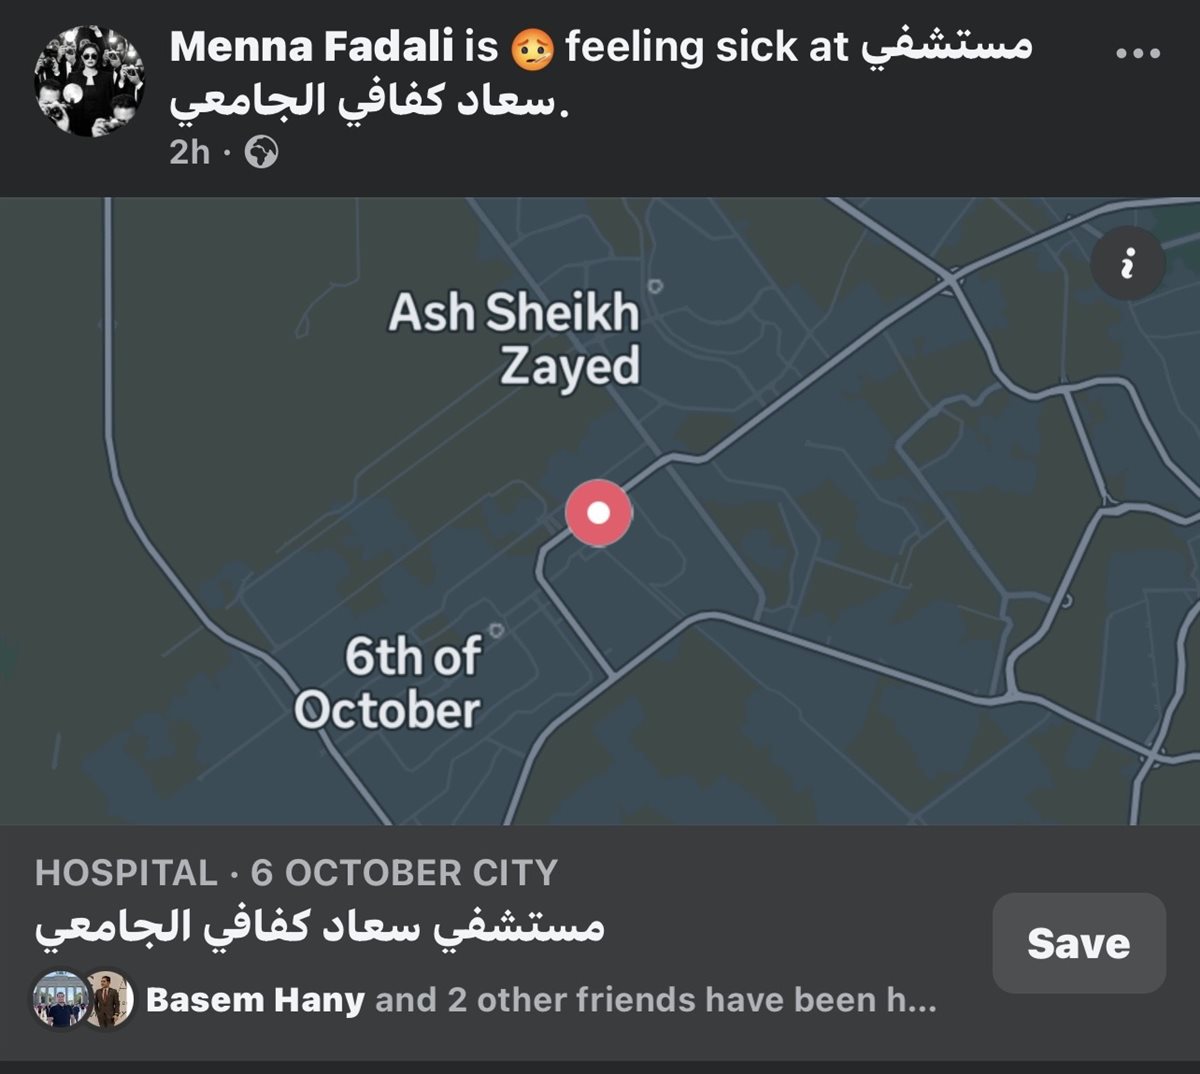1200x1074 pixels.
Task: Click the 6th of October map label
Action: (388, 683)
